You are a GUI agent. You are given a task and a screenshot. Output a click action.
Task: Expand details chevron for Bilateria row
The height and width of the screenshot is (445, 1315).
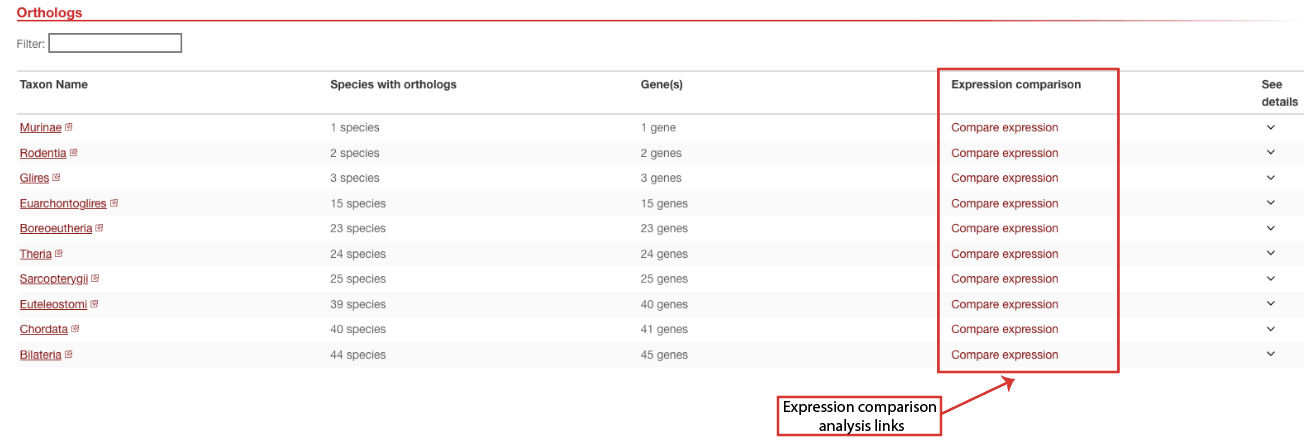[x=1271, y=354]
